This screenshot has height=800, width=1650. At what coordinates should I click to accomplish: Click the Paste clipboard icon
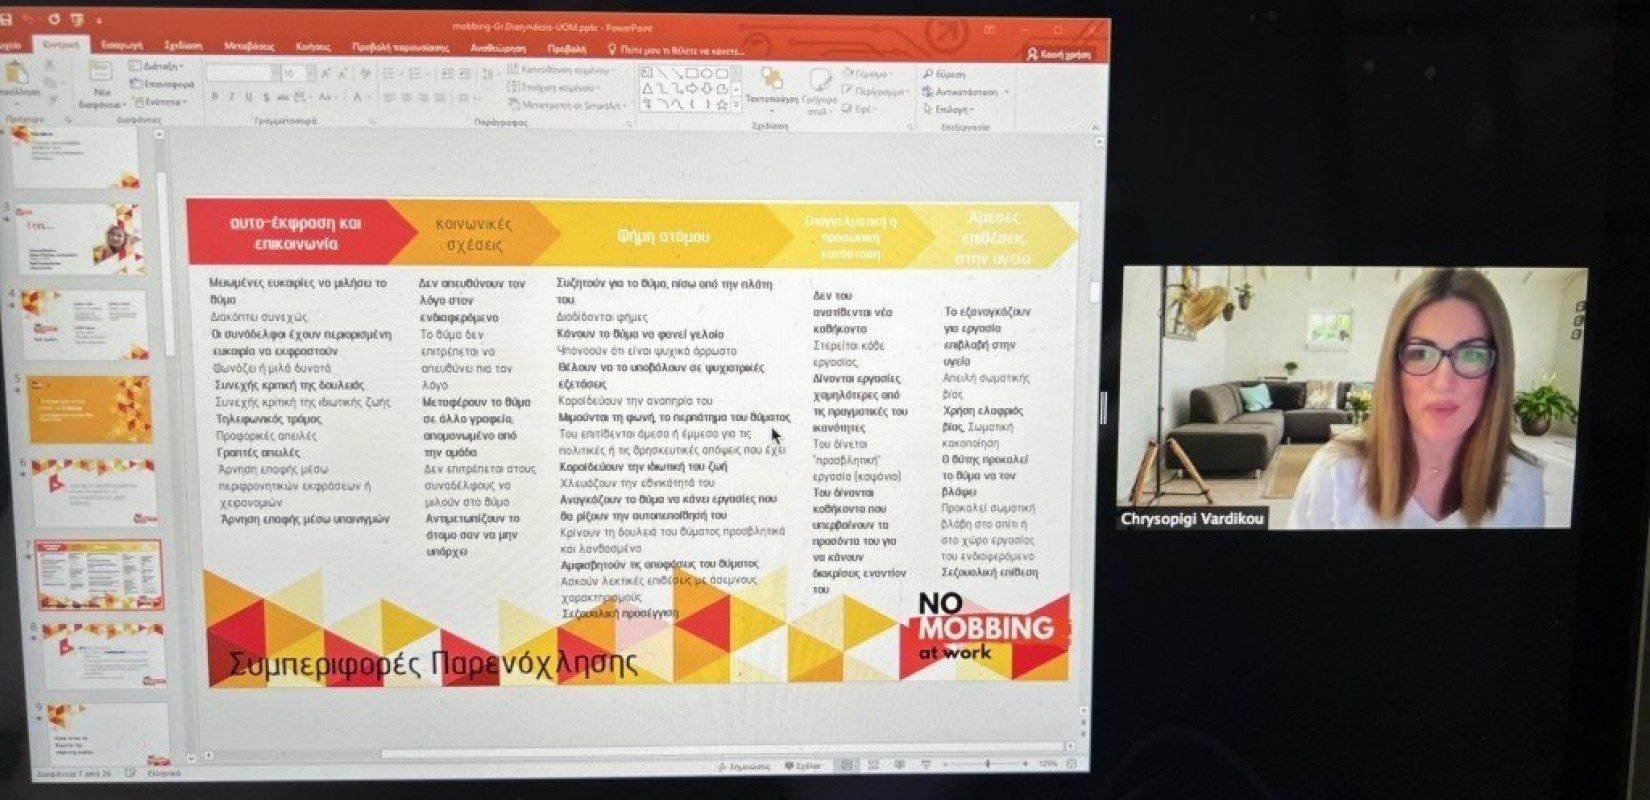click(17, 74)
